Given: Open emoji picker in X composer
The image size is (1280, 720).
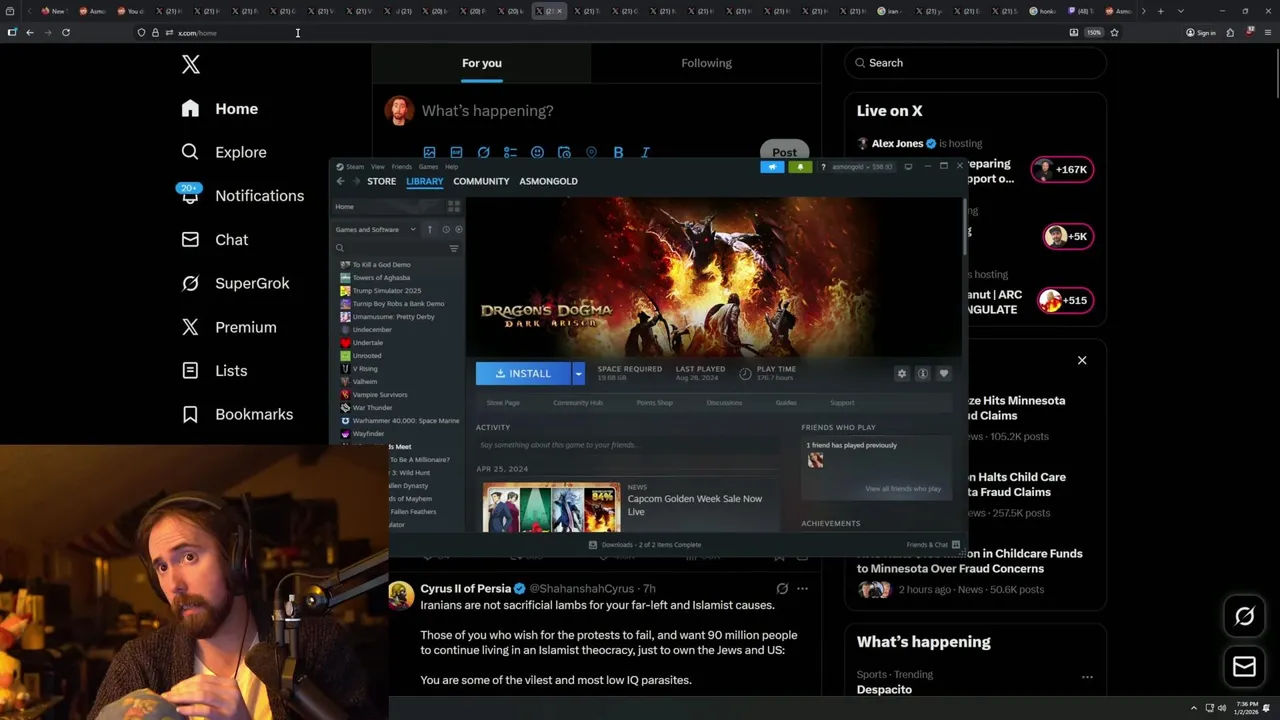Looking at the screenshot, I should [537, 152].
